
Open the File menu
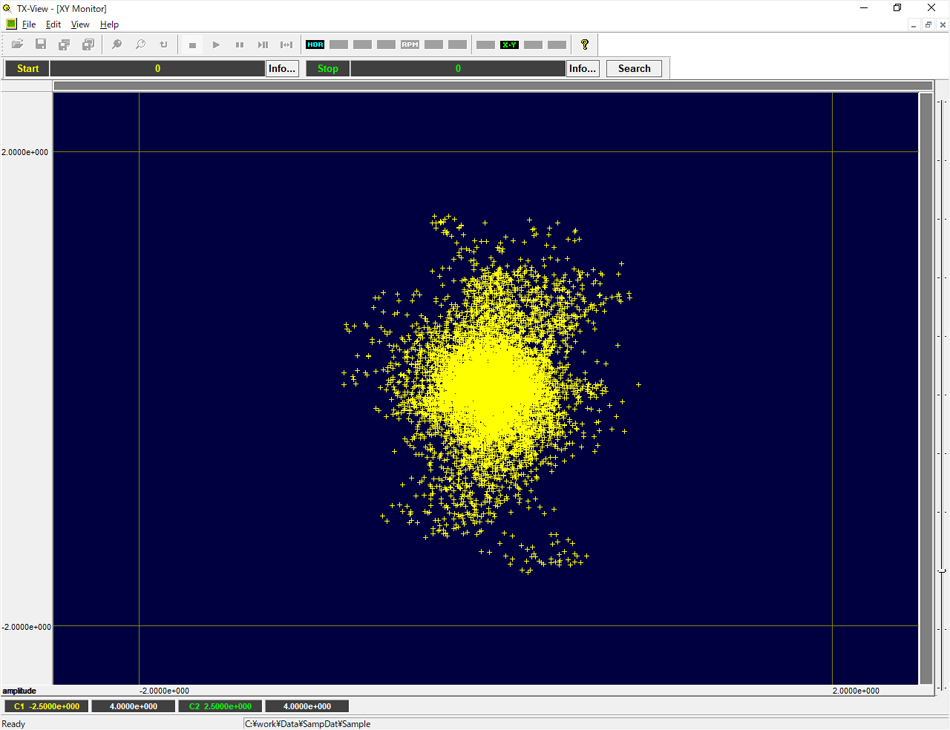[29, 24]
